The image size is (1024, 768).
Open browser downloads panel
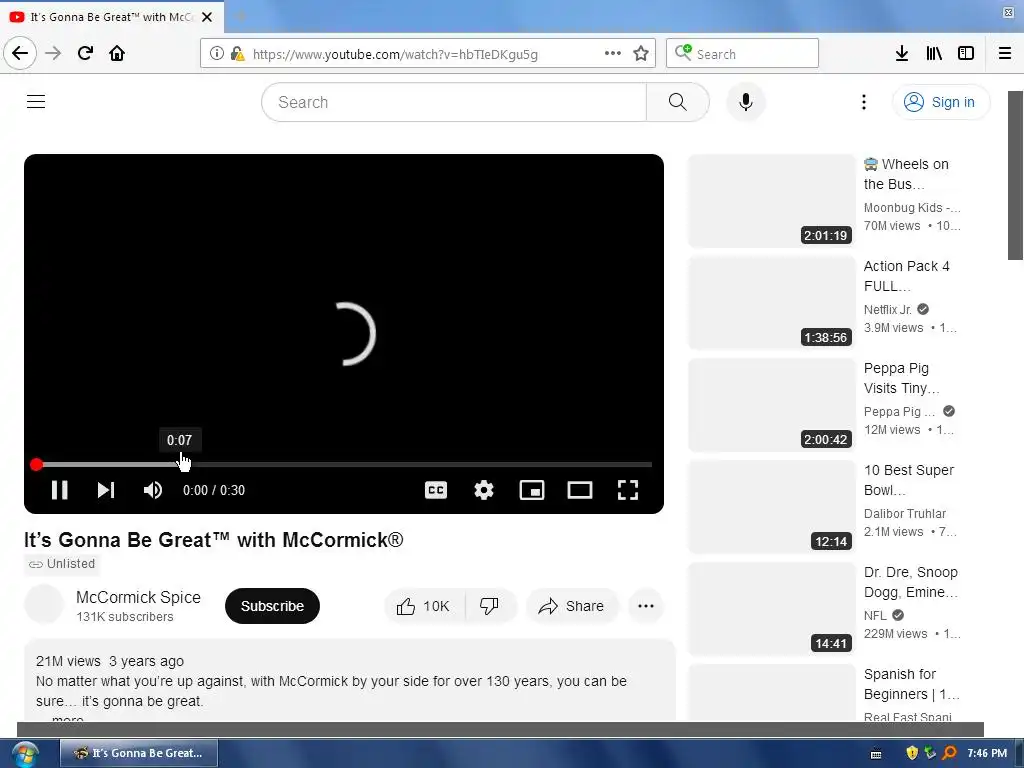[x=902, y=54]
